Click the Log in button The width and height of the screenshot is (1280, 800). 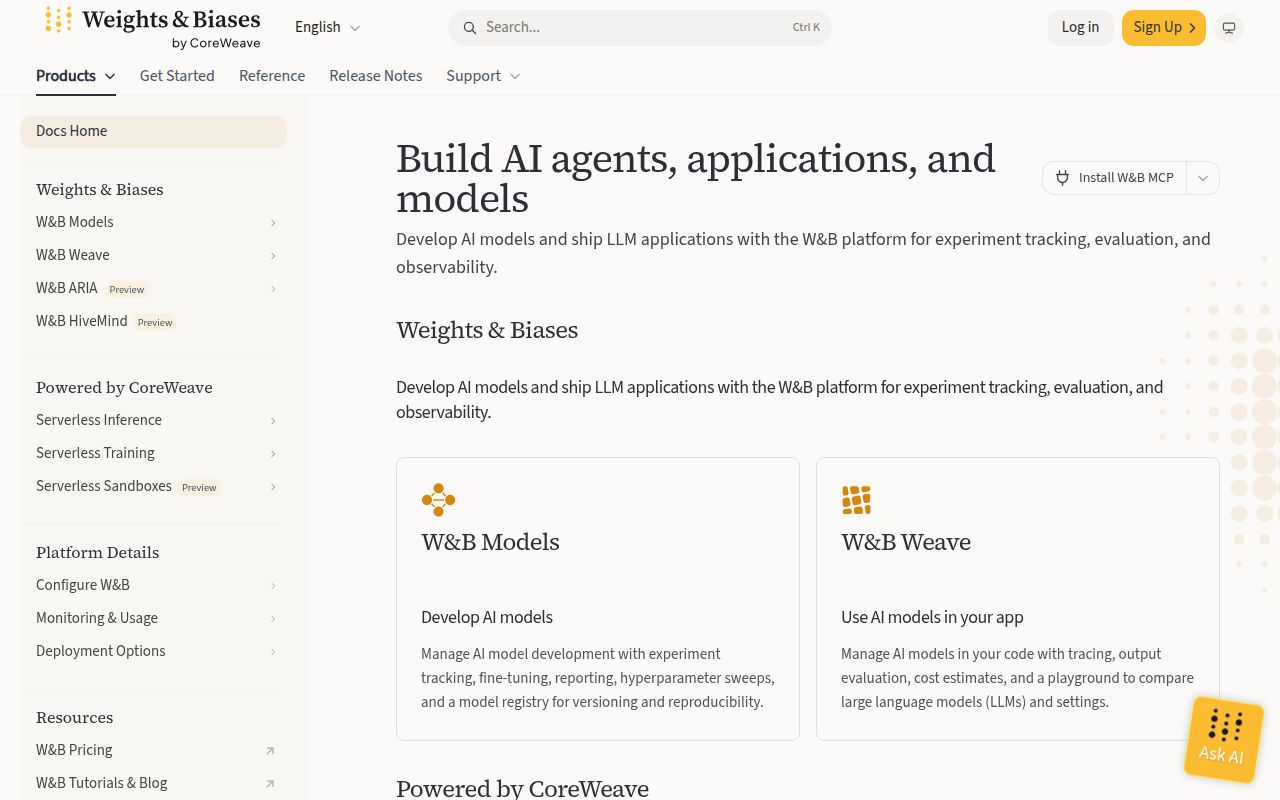click(x=1080, y=28)
